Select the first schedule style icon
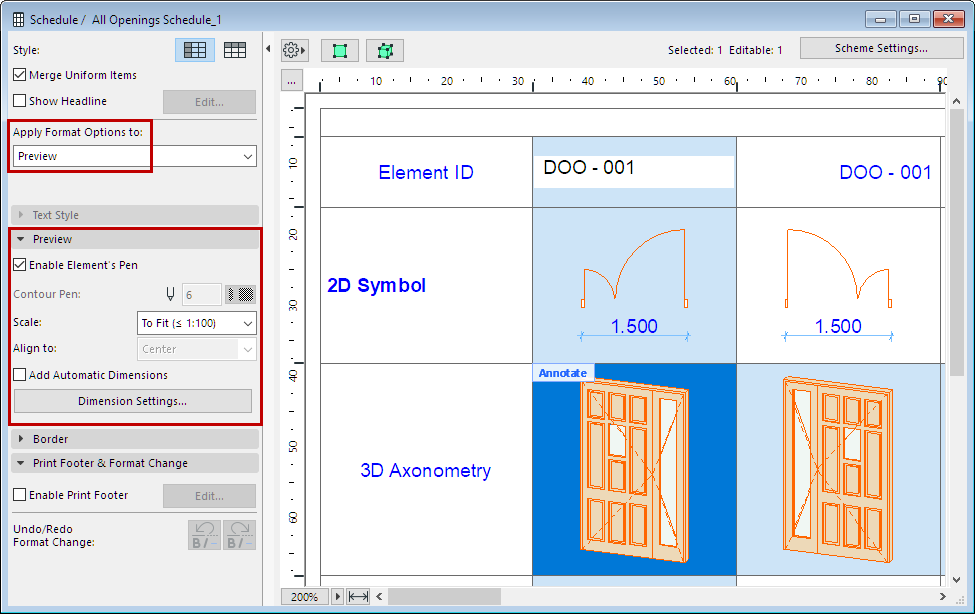975x614 pixels. [x=195, y=50]
